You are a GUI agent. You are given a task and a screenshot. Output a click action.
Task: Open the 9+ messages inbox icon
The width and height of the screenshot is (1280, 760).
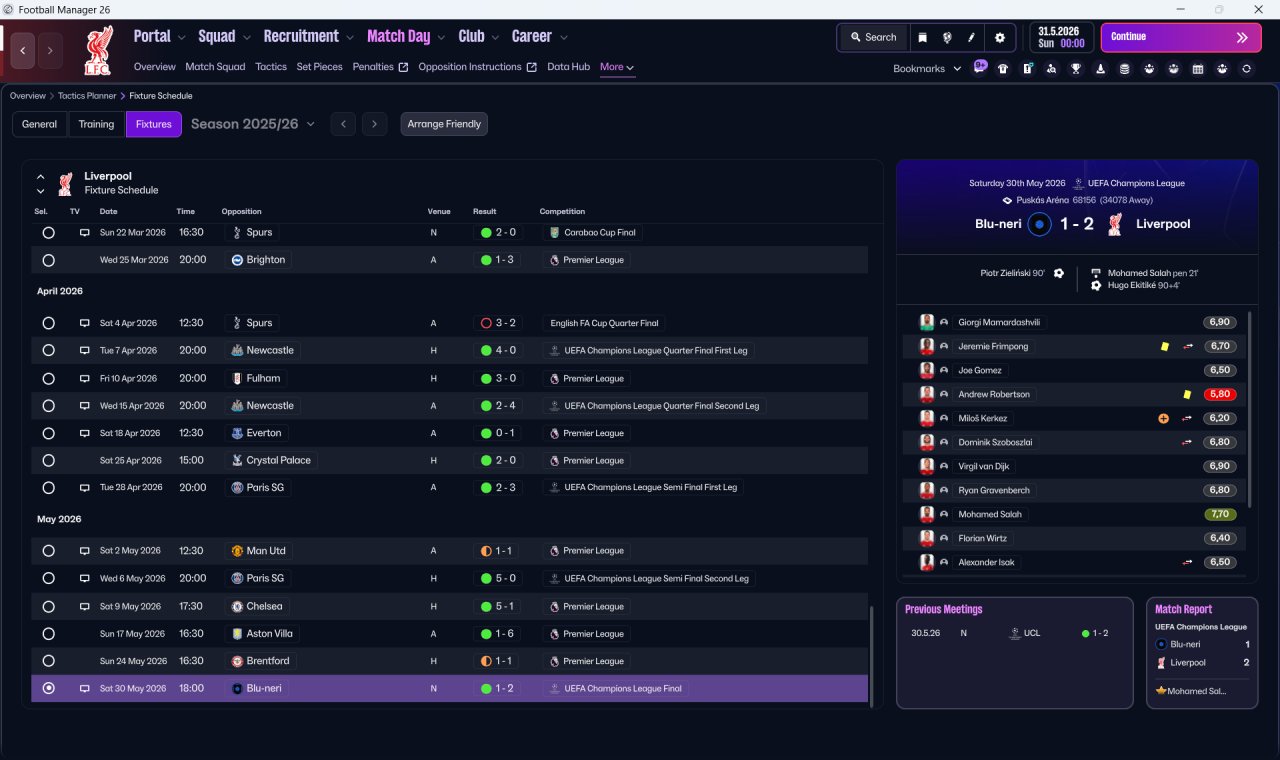coord(980,67)
